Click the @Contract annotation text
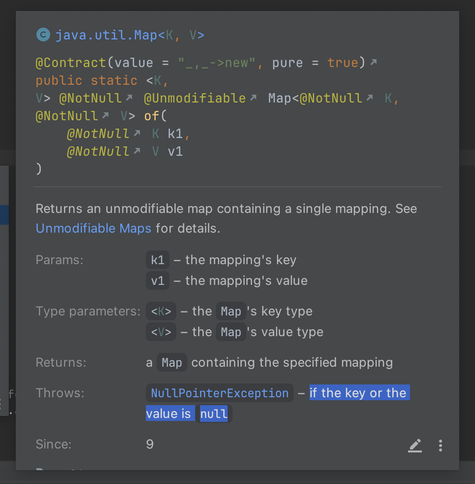475x484 pixels. click(x=71, y=63)
